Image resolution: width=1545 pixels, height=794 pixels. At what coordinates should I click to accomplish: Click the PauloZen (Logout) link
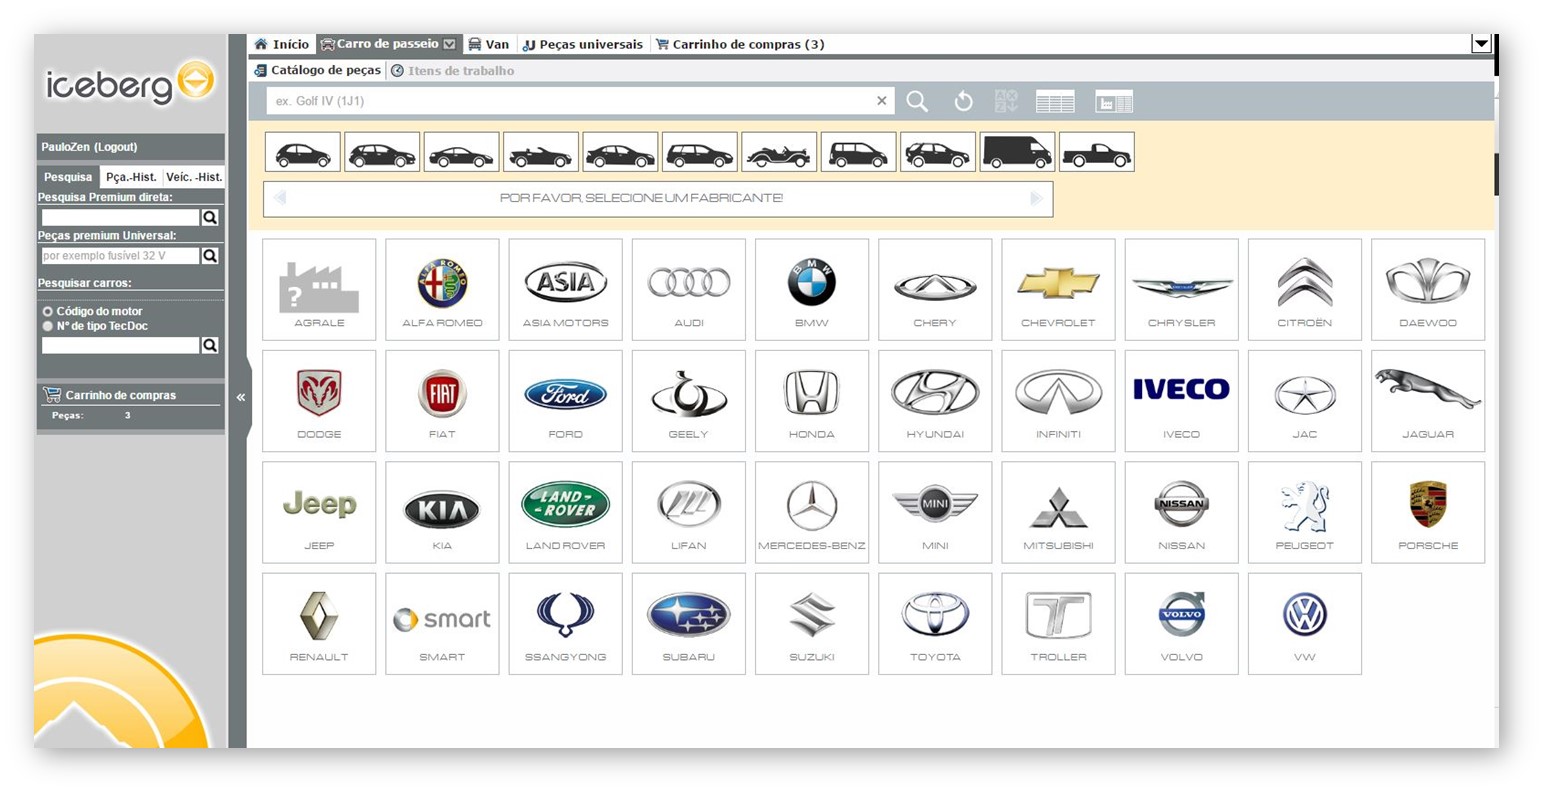coord(89,147)
